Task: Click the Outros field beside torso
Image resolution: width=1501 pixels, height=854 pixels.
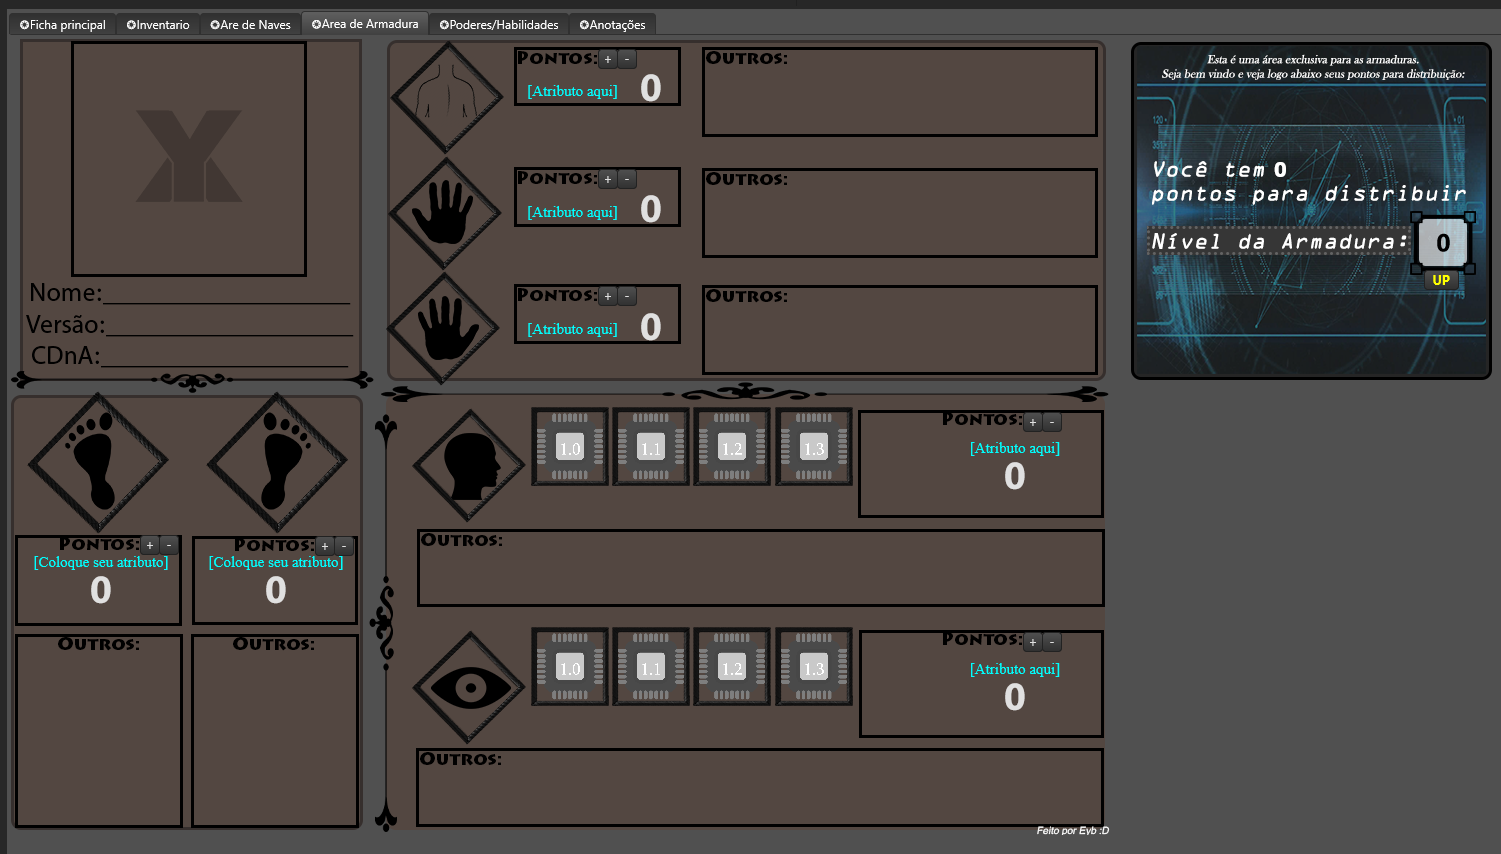Action: click(x=899, y=98)
